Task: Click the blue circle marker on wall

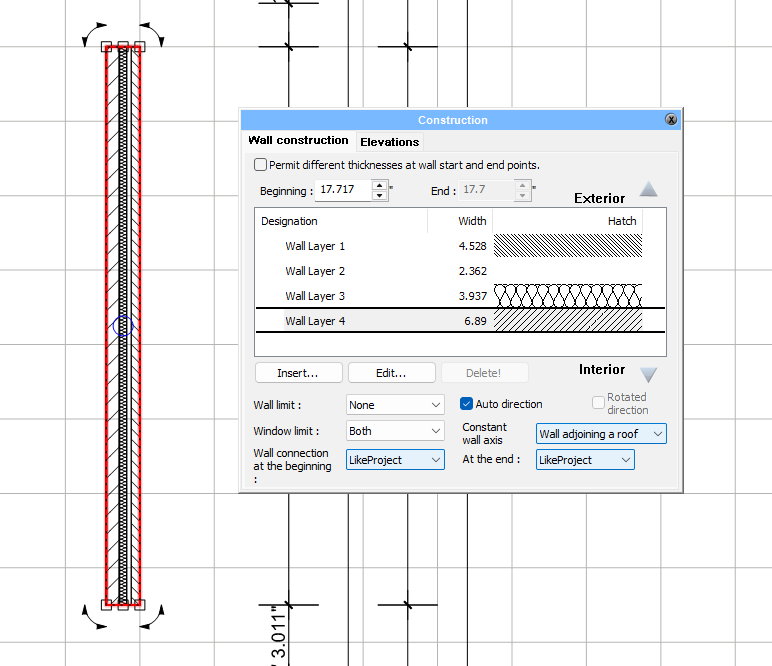Action: (x=122, y=325)
